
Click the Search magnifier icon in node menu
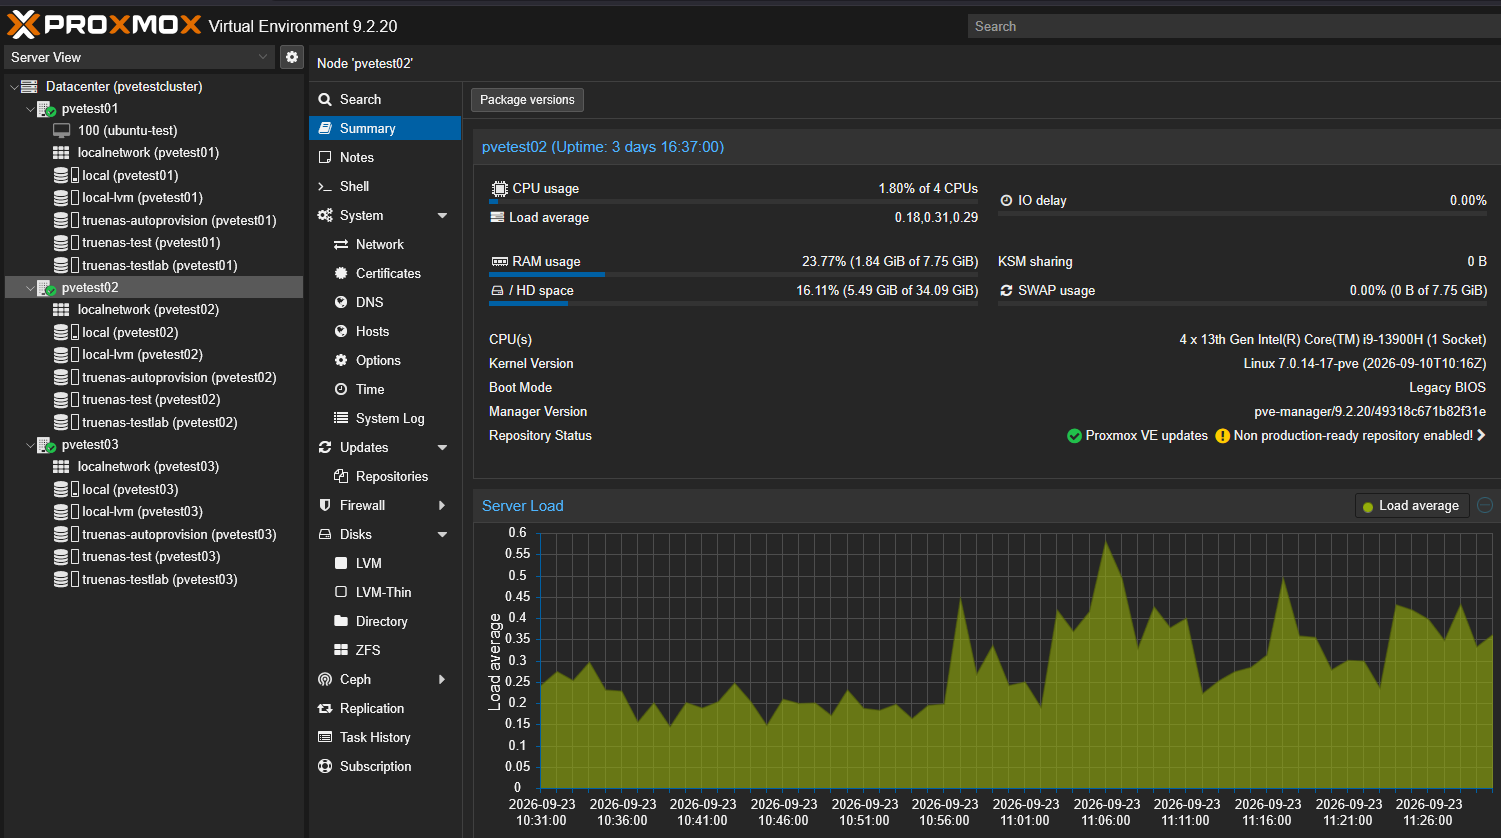pyautogui.click(x=325, y=100)
